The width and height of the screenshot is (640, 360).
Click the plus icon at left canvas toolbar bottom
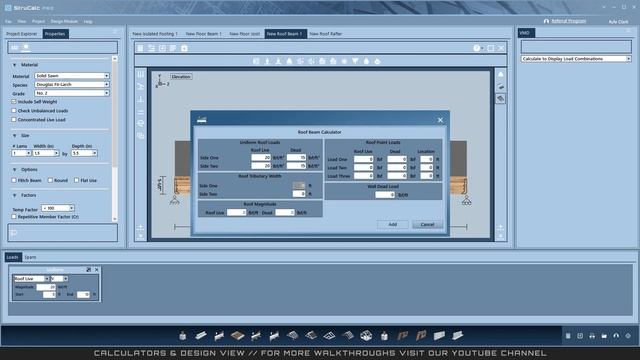pos(140,228)
